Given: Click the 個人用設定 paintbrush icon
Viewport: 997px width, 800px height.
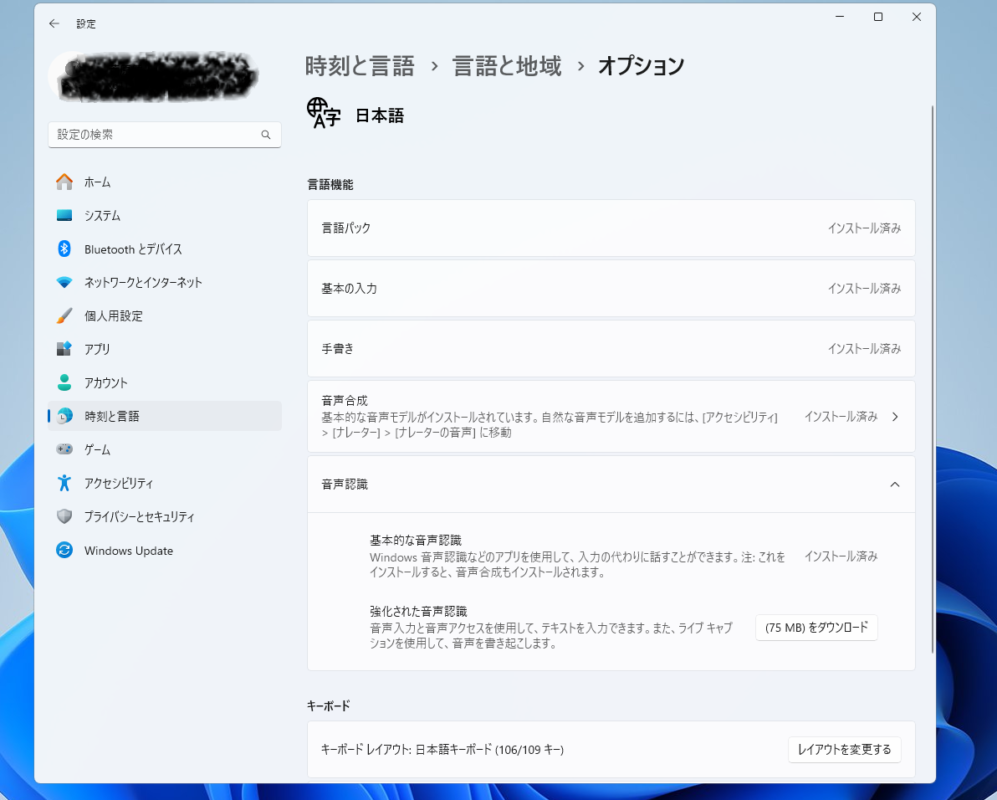Looking at the screenshot, I should 64,315.
